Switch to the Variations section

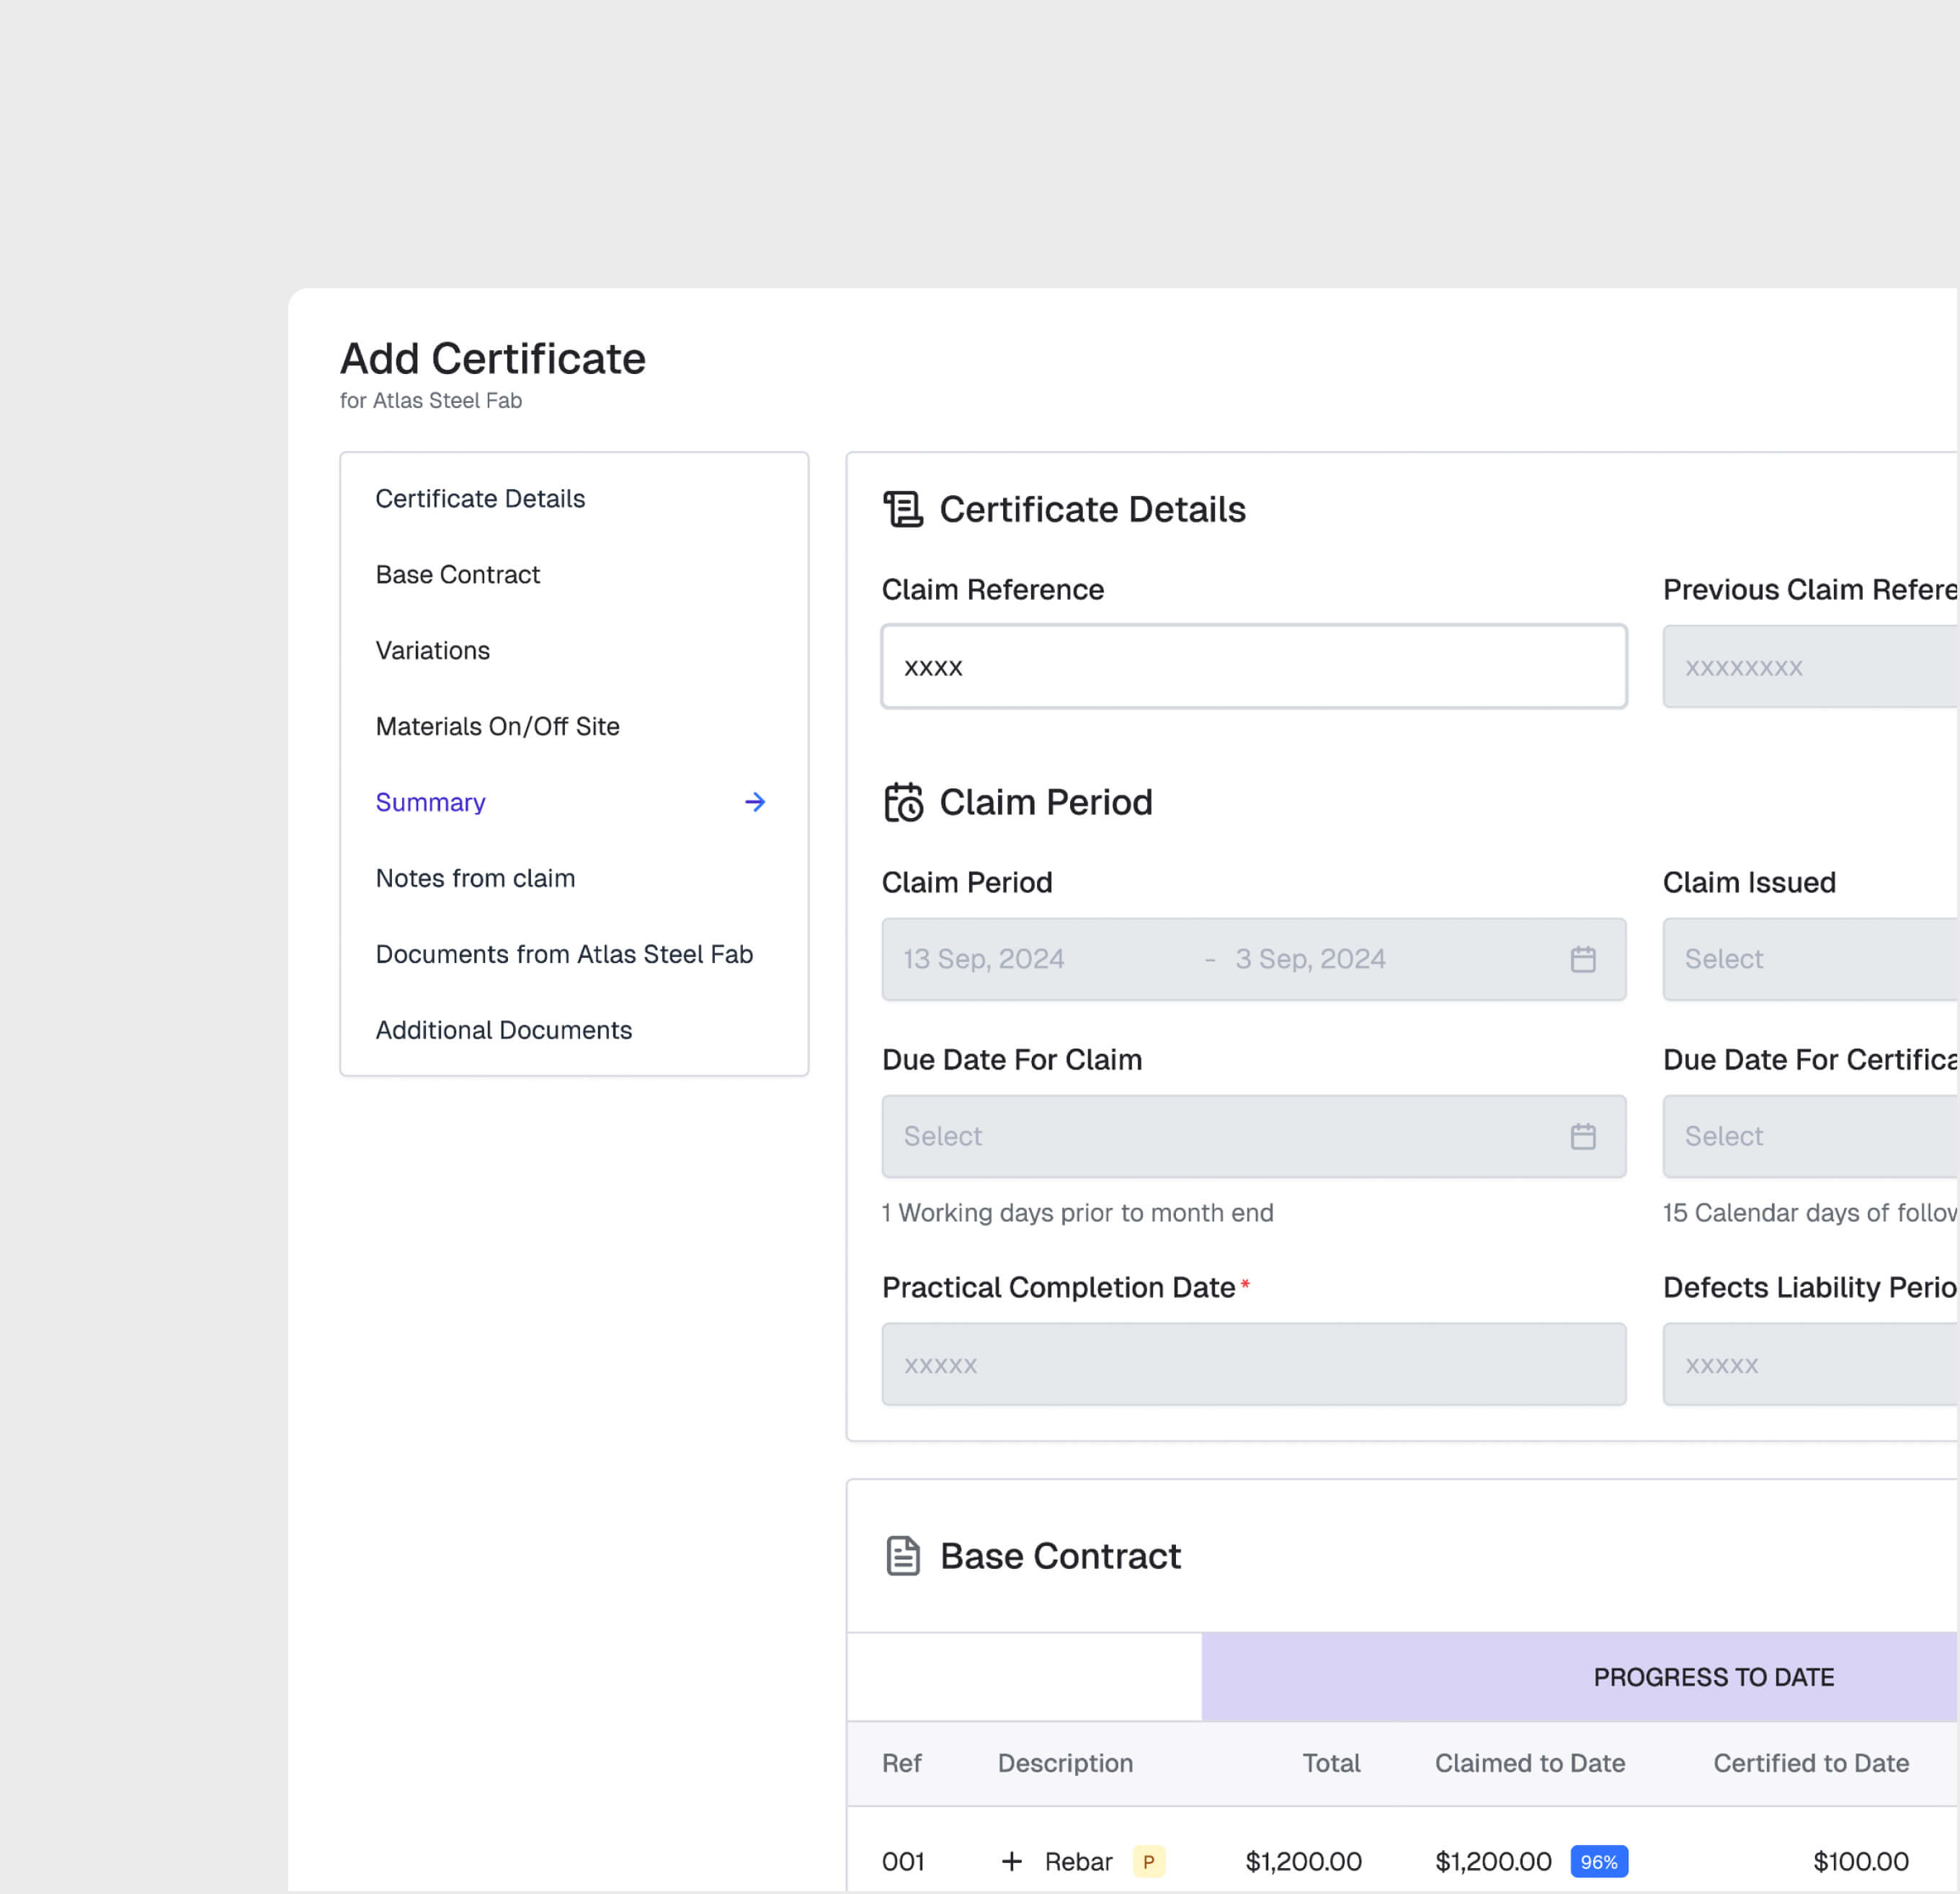click(x=432, y=650)
